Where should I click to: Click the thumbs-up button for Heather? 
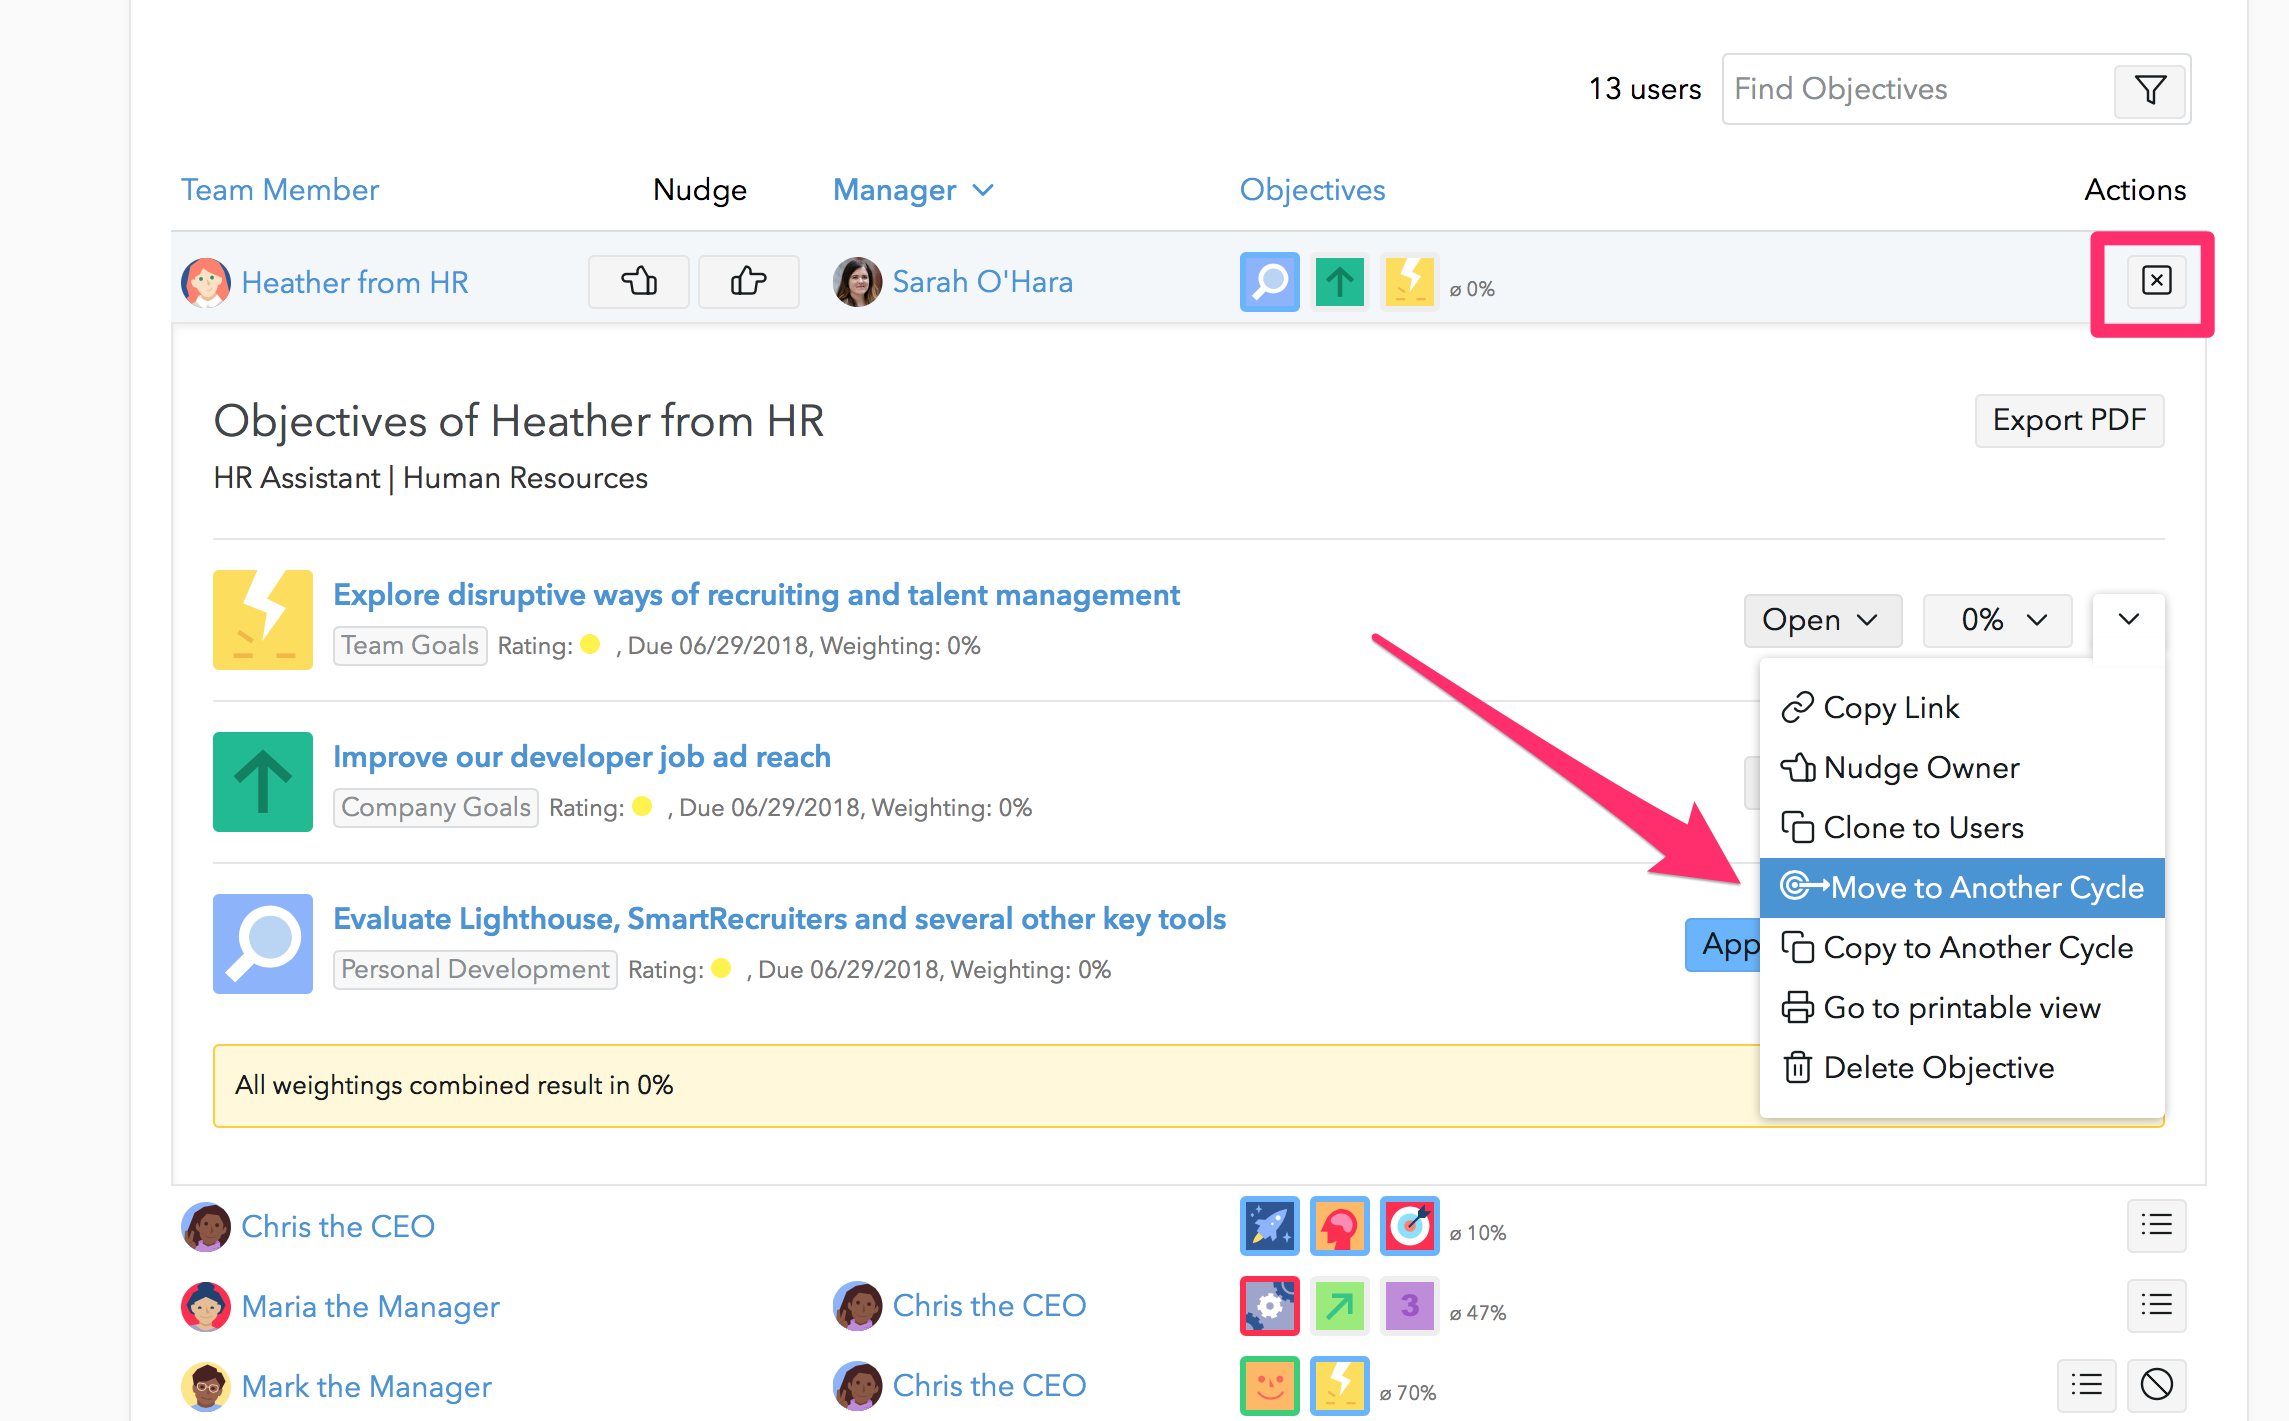pyautogui.click(x=748, y=282)
